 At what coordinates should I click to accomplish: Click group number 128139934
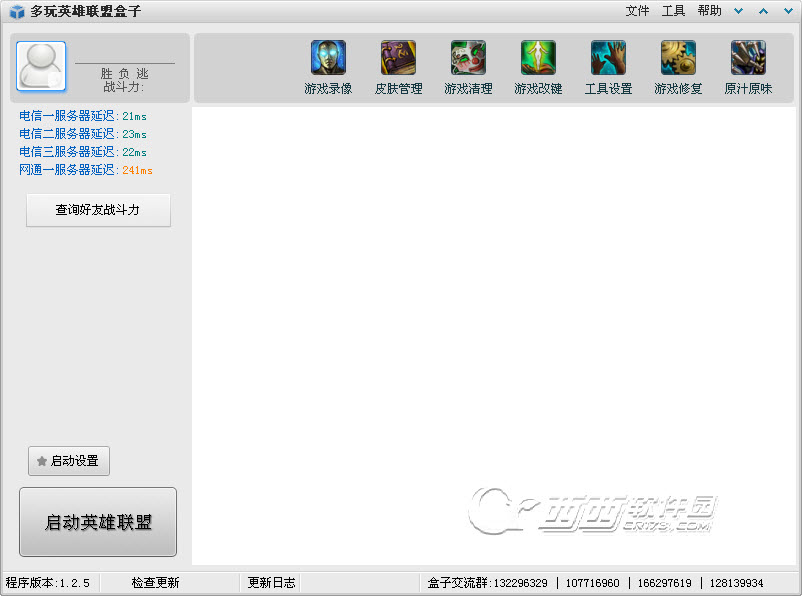tap(737, 583)
